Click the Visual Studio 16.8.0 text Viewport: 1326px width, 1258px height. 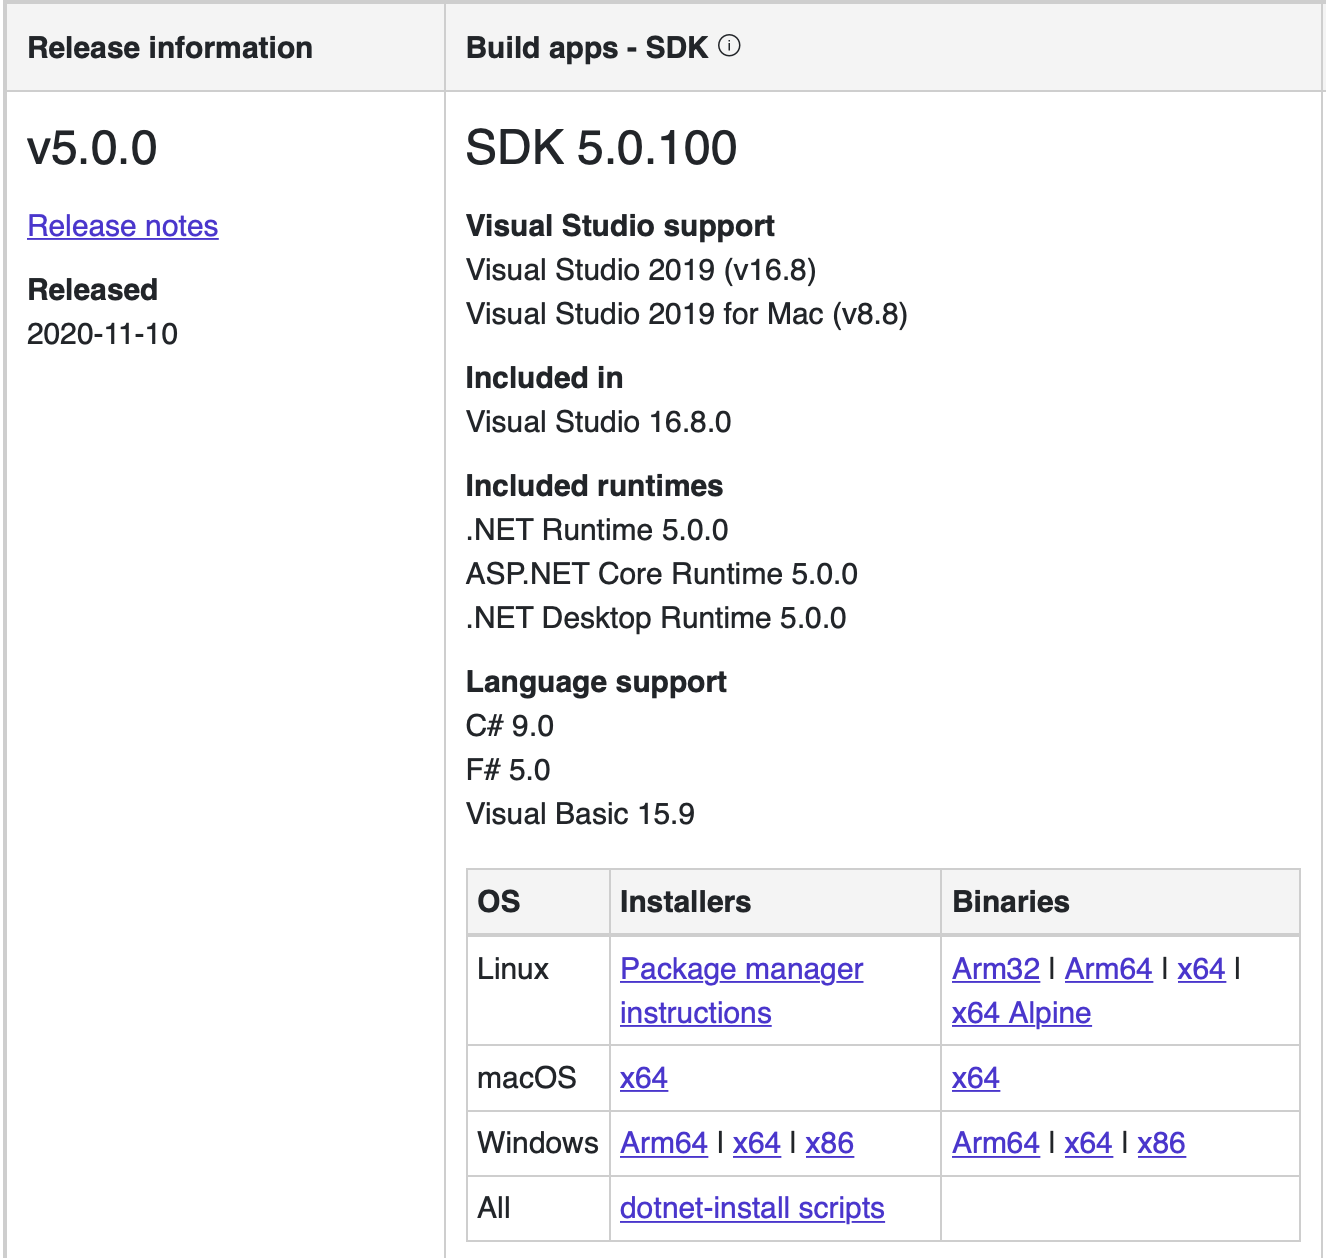point(599,422)
